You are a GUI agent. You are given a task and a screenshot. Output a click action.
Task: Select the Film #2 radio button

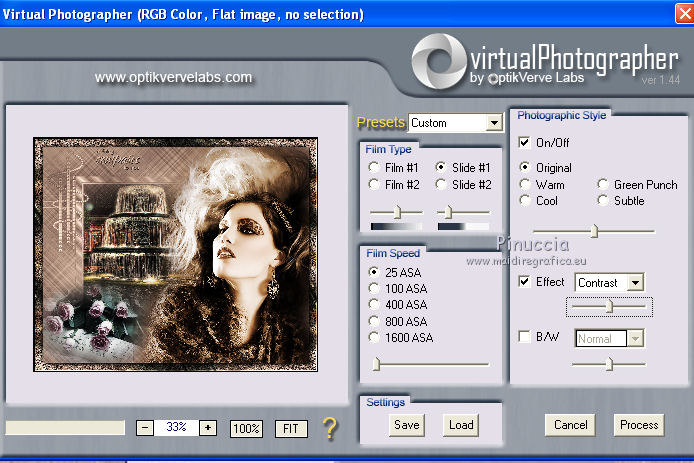click(x=374, y=184)
